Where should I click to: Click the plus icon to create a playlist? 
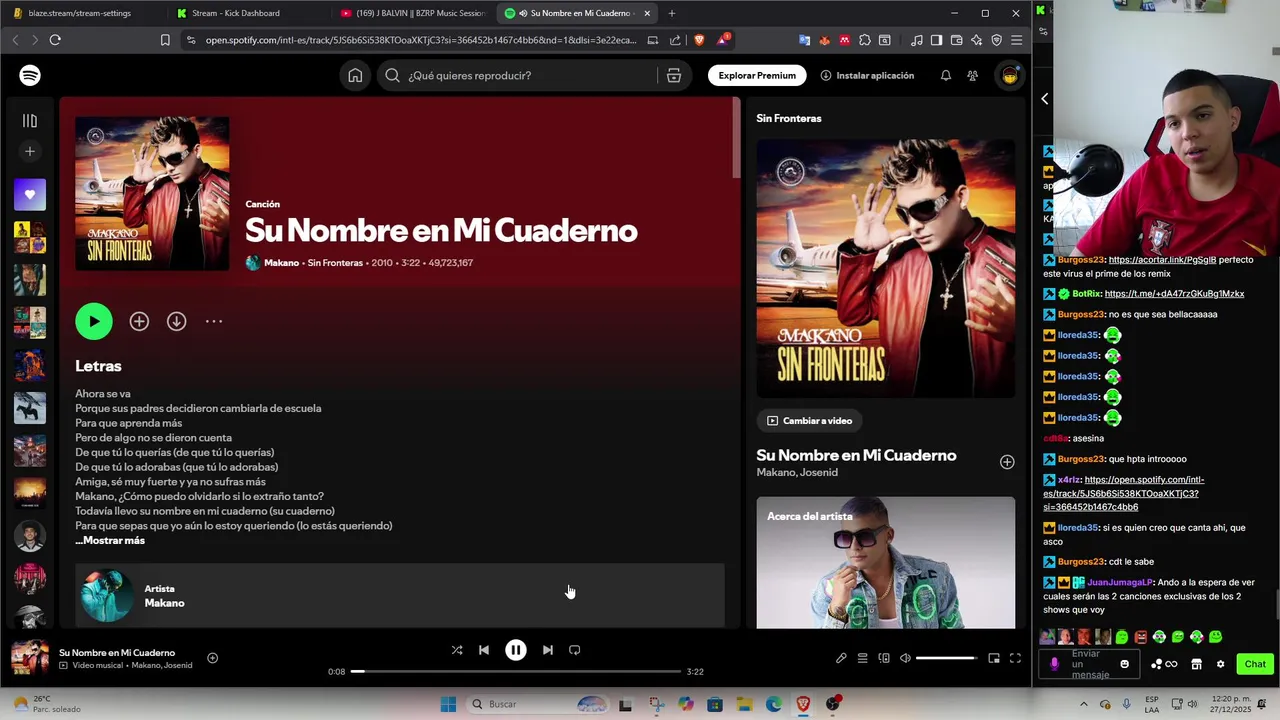[30, 151]
